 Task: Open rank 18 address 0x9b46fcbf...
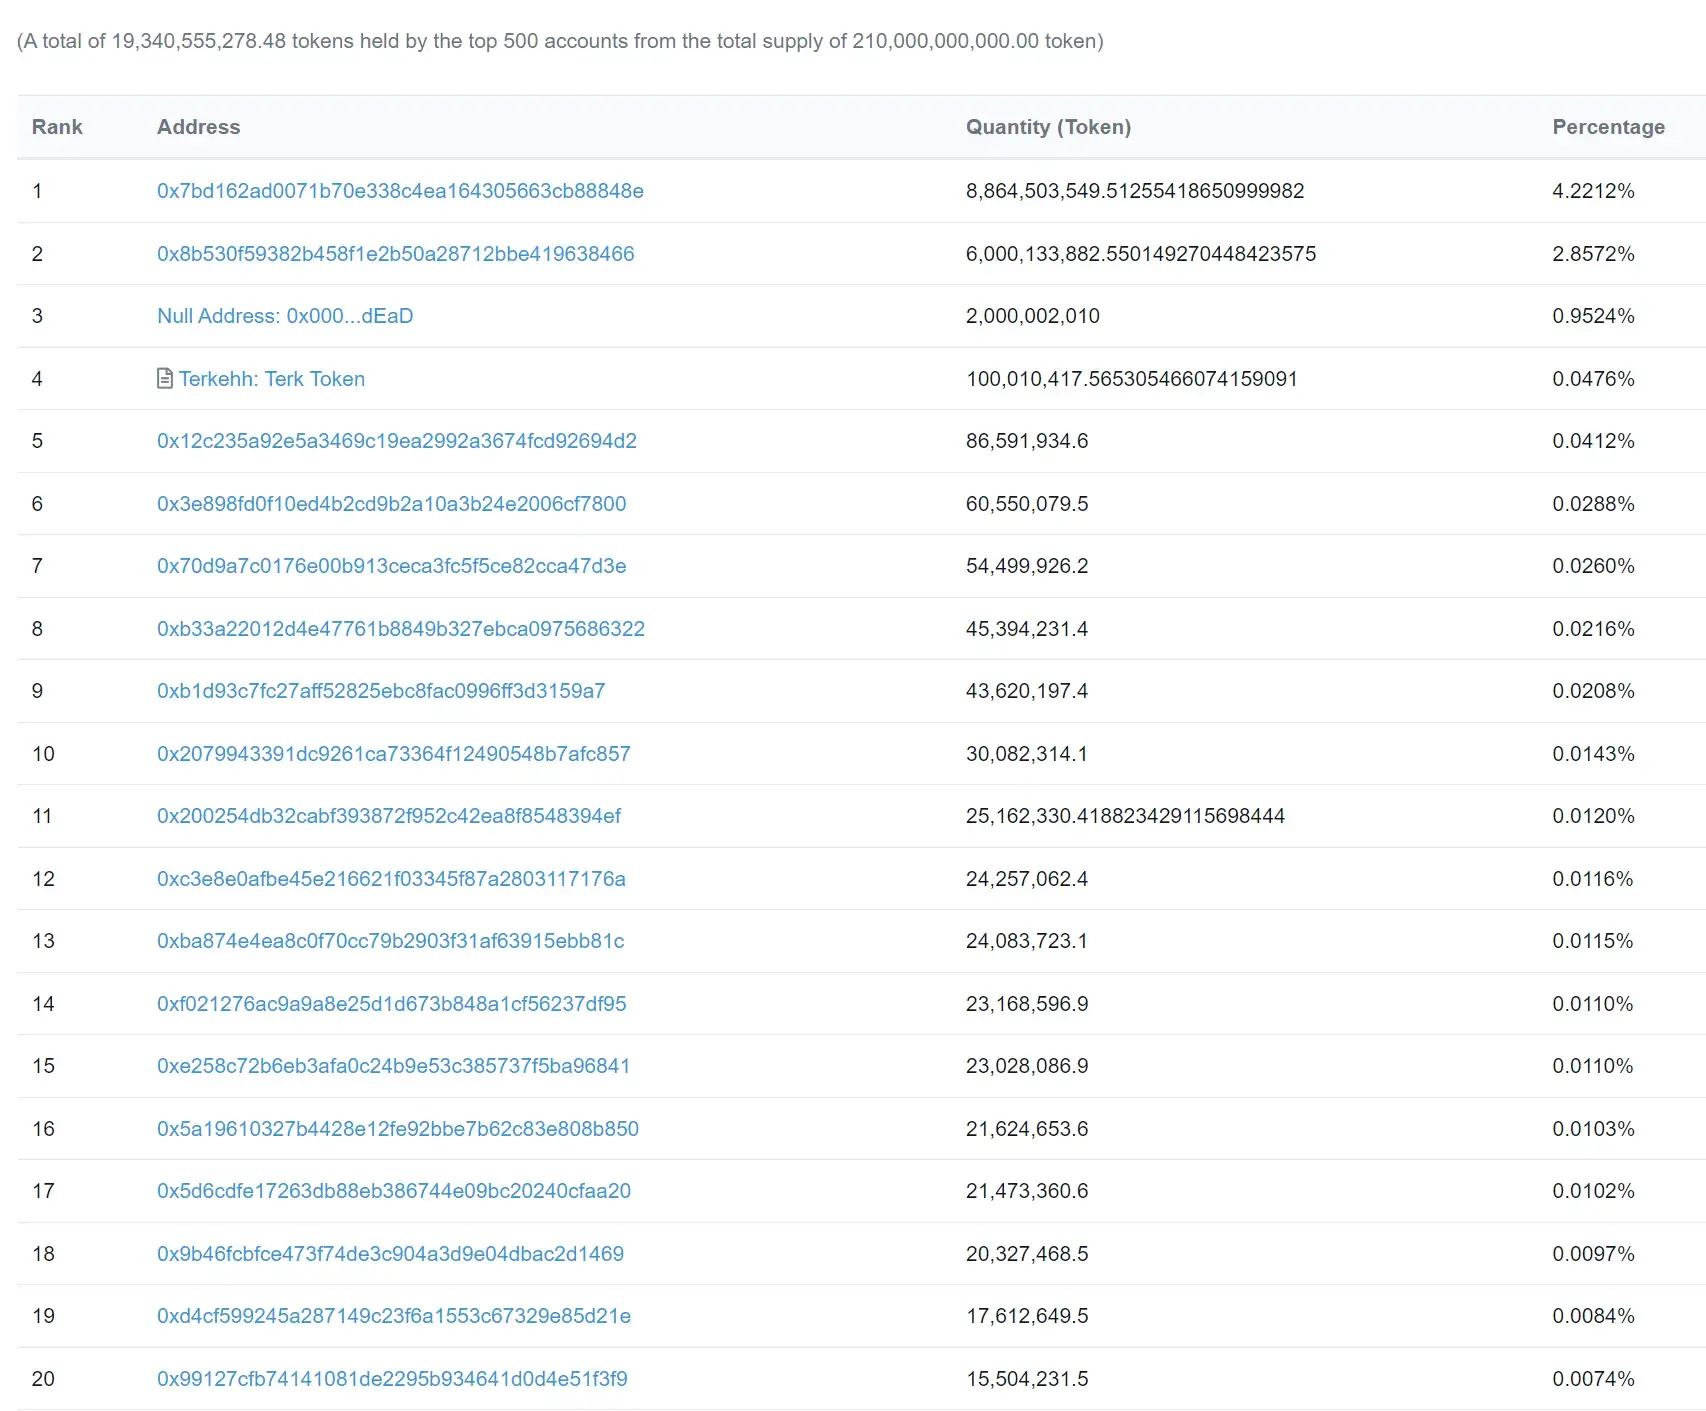tap(390, 1254)
